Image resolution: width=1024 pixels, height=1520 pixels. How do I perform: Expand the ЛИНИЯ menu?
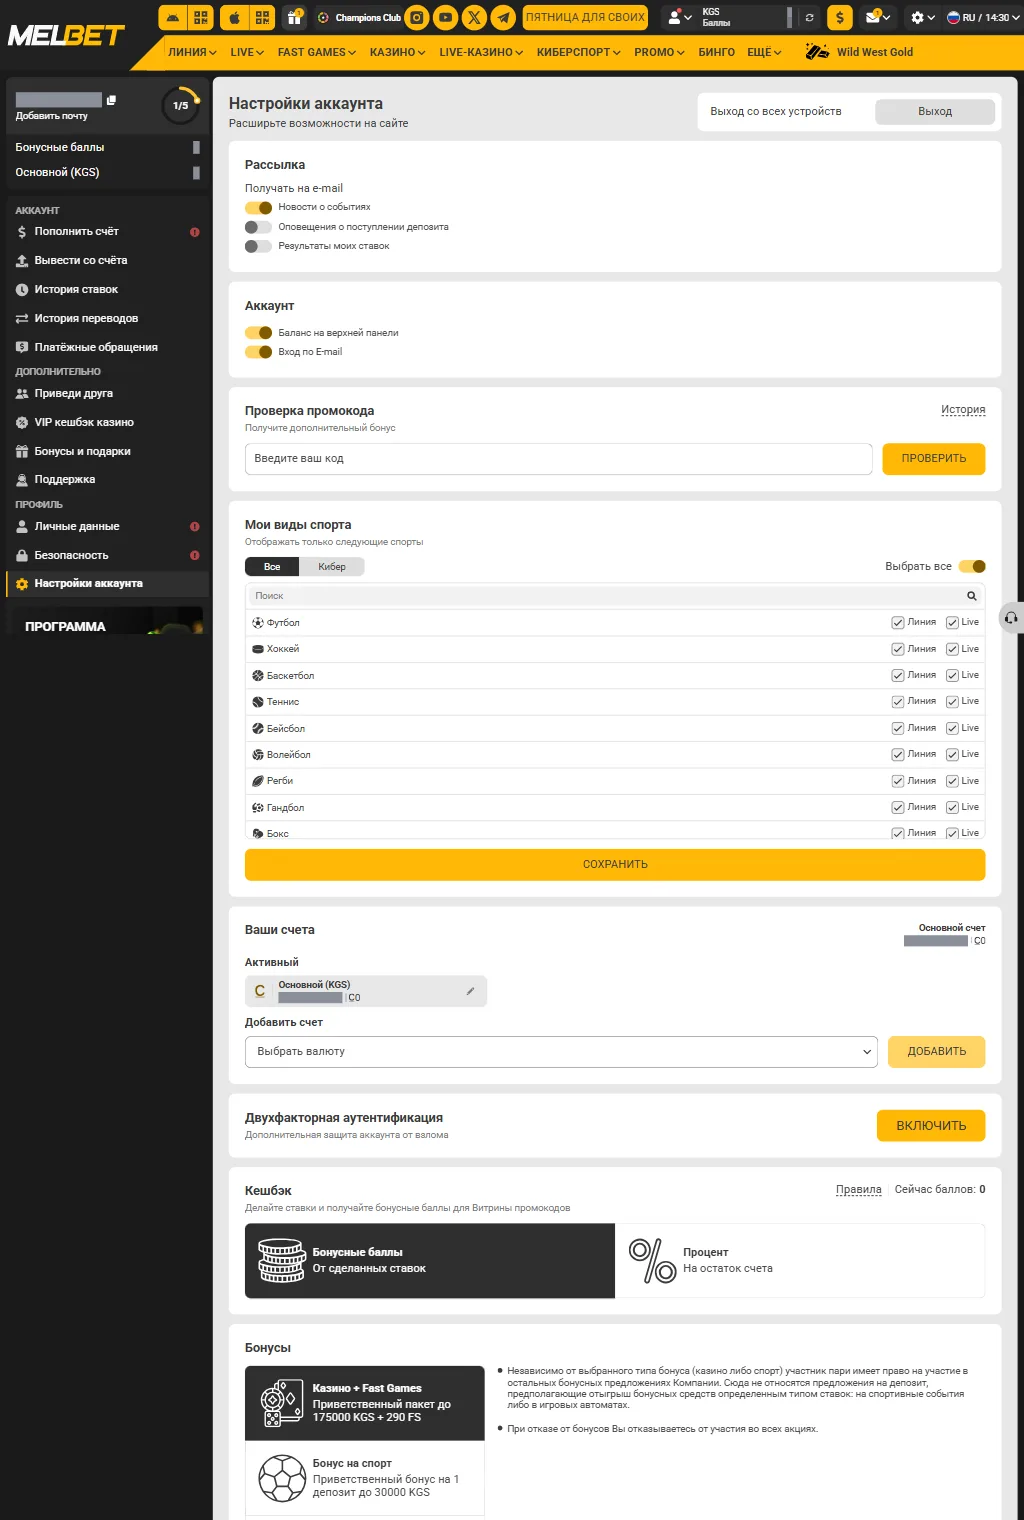coord(192,52)
